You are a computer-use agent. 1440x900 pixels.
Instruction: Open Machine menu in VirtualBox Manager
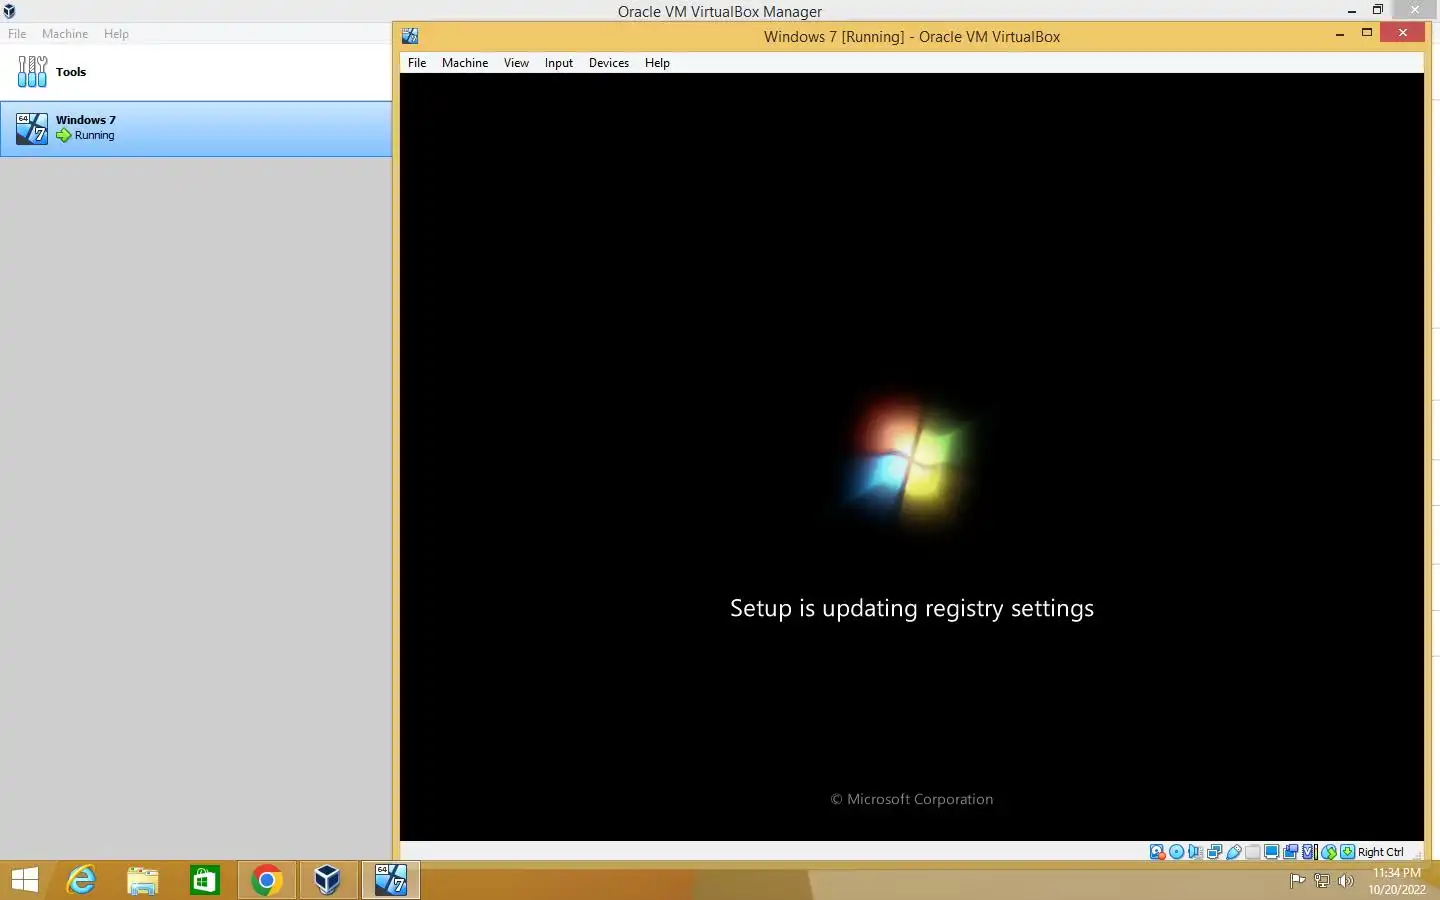65,33
